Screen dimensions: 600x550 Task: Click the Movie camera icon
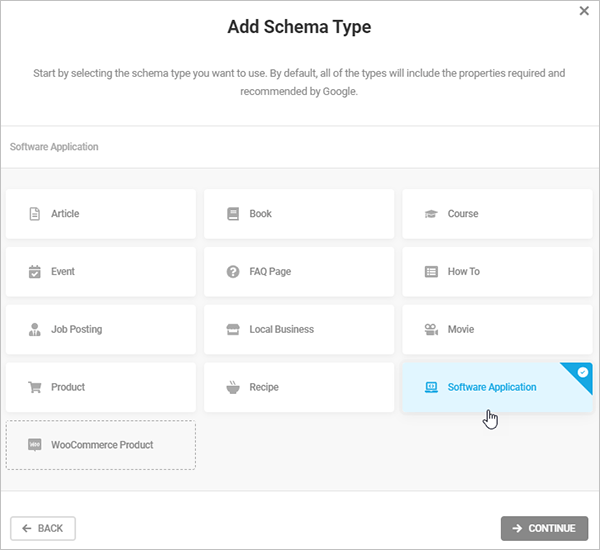431,330
